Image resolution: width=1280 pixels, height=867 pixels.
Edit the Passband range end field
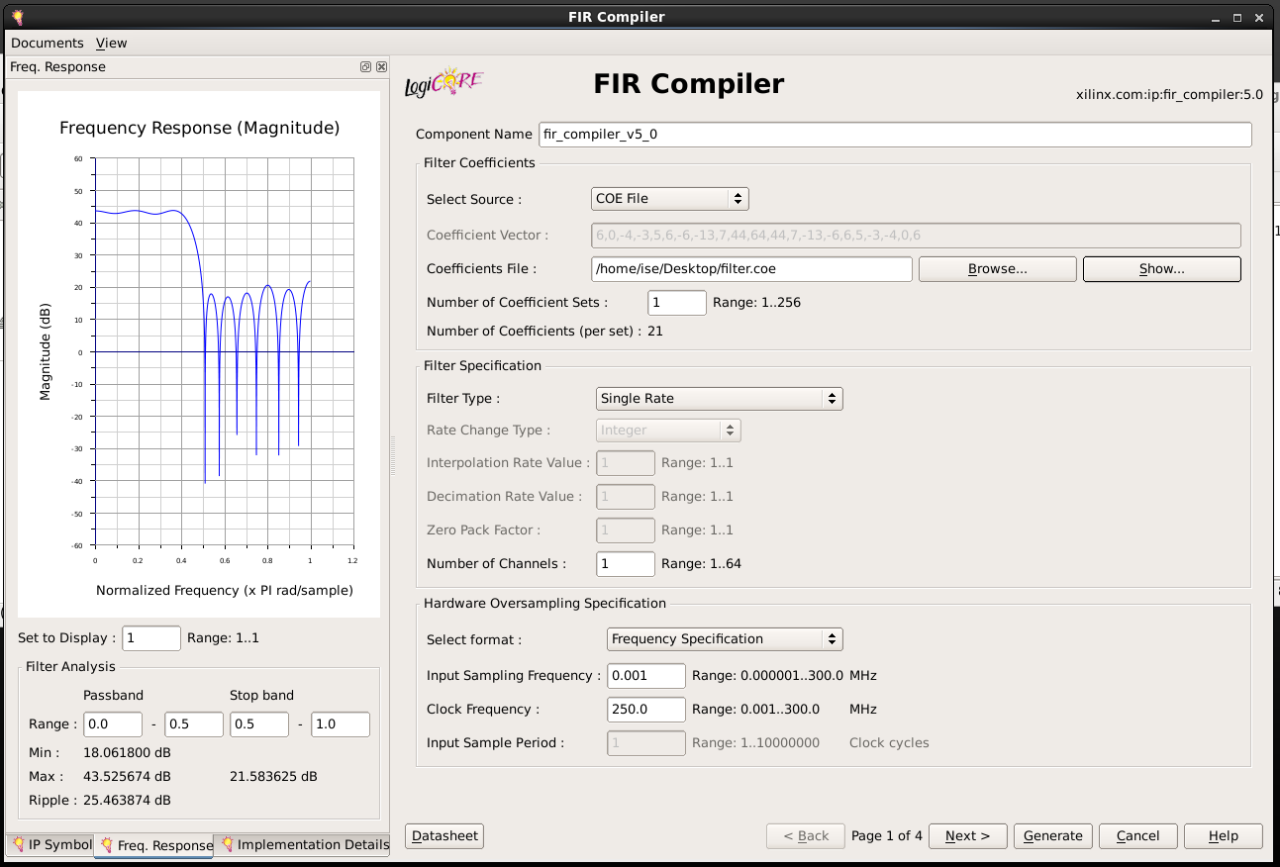(x=194, y=725)
